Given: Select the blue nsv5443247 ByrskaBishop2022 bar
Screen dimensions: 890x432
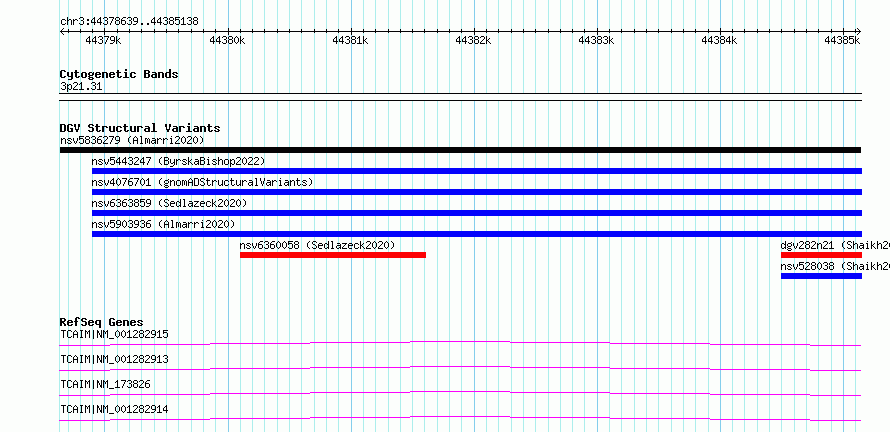Looking at the screenshot, I should click(477, 171).
